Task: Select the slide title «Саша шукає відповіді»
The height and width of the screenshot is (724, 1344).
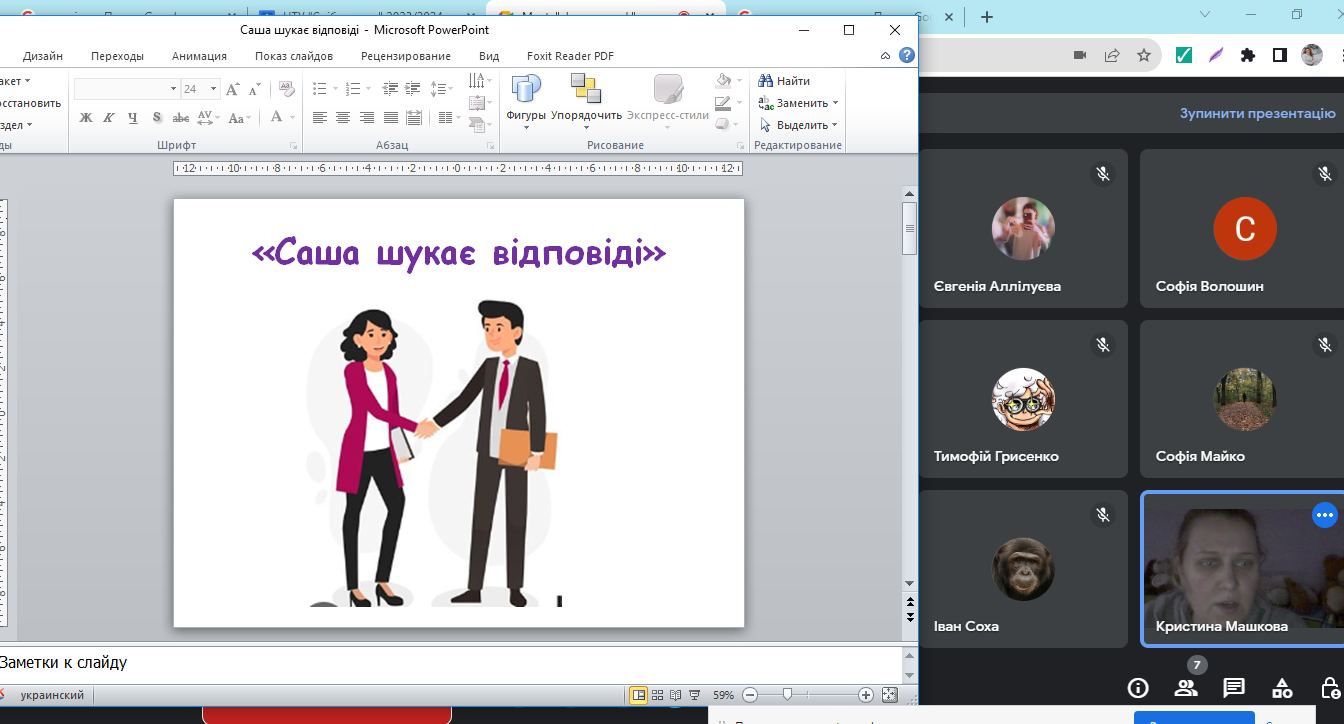Action: [x=459, y=253]
